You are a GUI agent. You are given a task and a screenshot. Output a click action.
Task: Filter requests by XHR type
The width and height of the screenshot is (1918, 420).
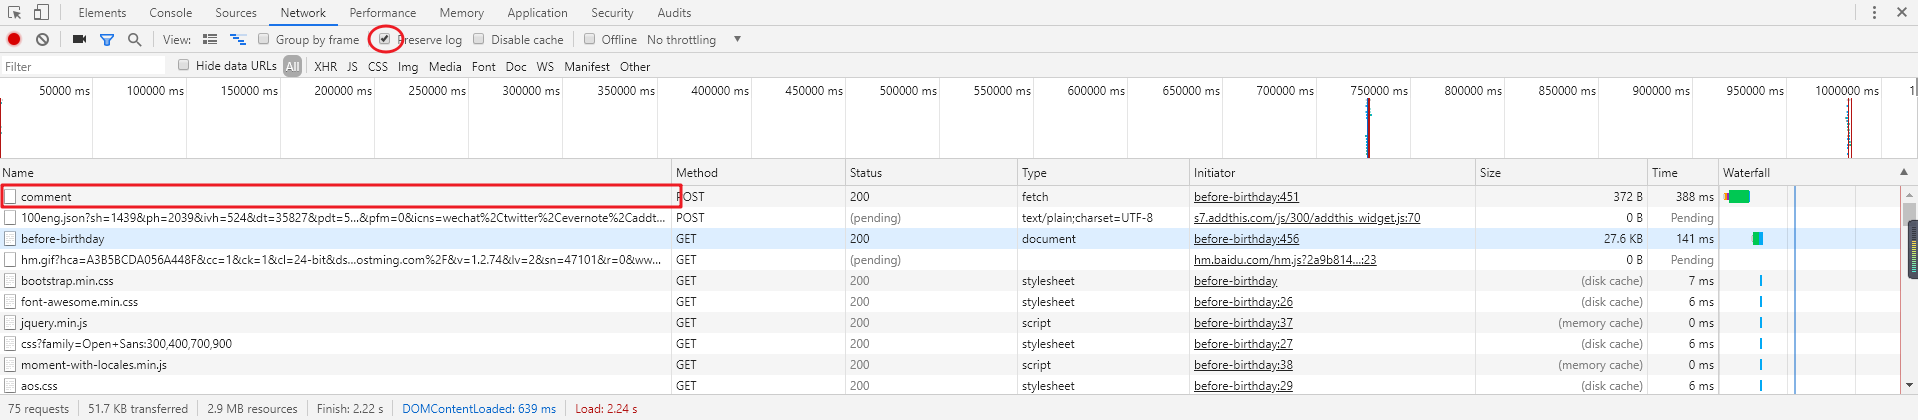coord(325,66)
